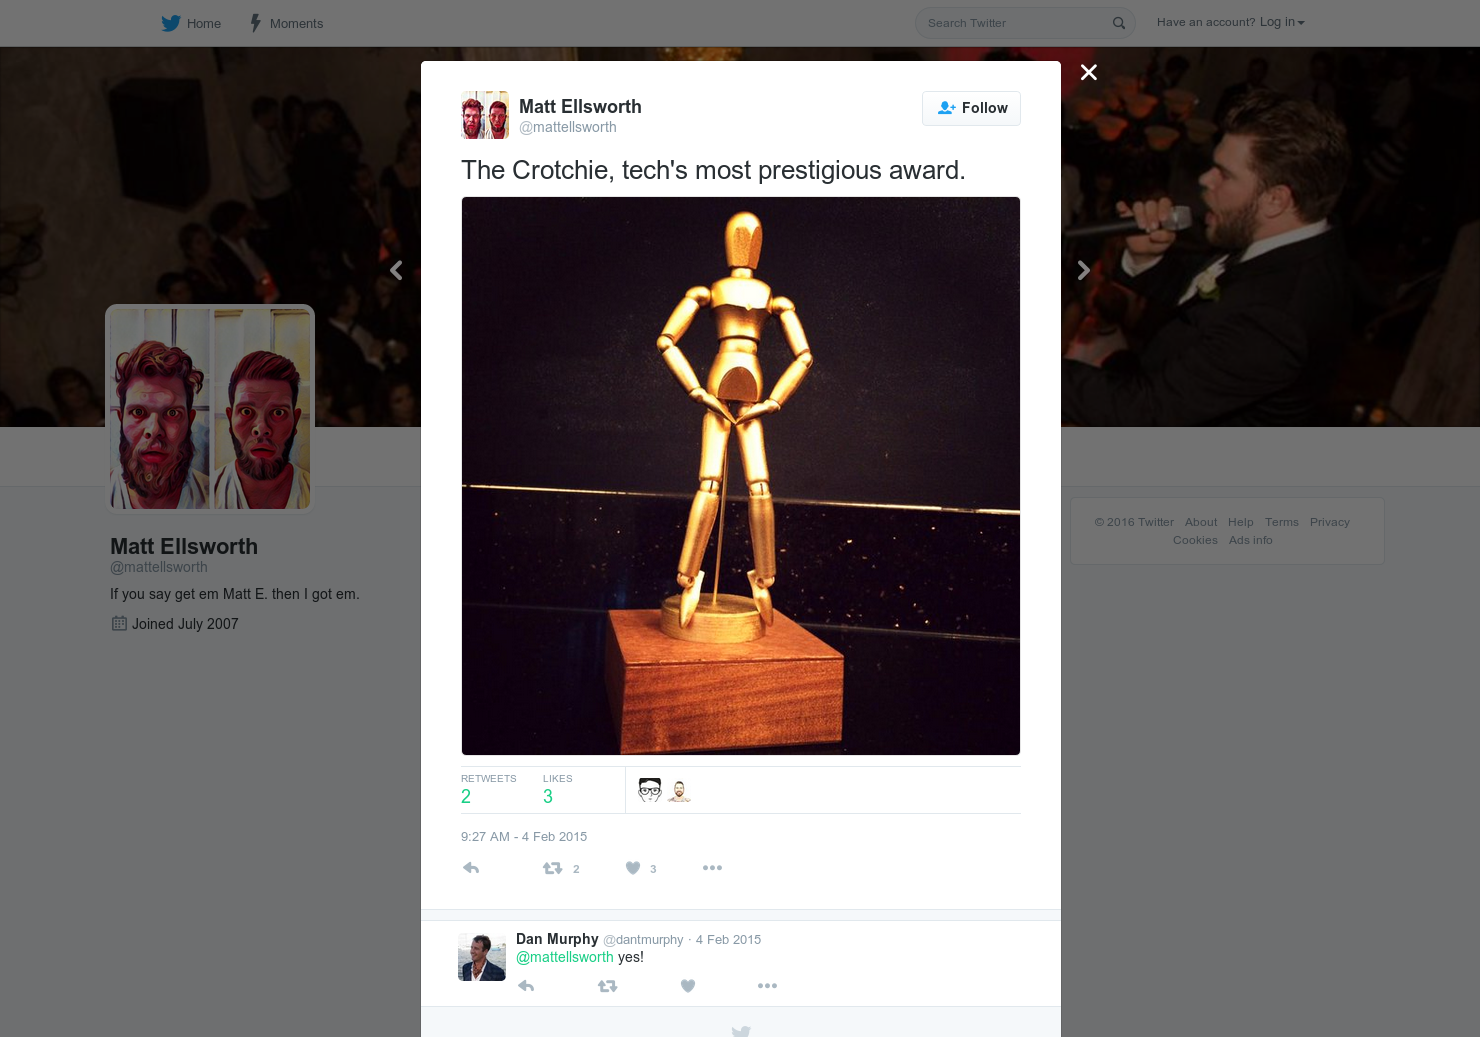The height and width of the screenshot is (1037, 1480).
Task: Close the tweet overlay with the X
Action: point(1089,72)
